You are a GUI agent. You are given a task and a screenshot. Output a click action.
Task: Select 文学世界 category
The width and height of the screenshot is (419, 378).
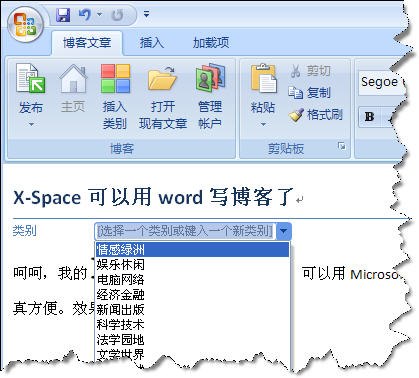coord(192,354)
